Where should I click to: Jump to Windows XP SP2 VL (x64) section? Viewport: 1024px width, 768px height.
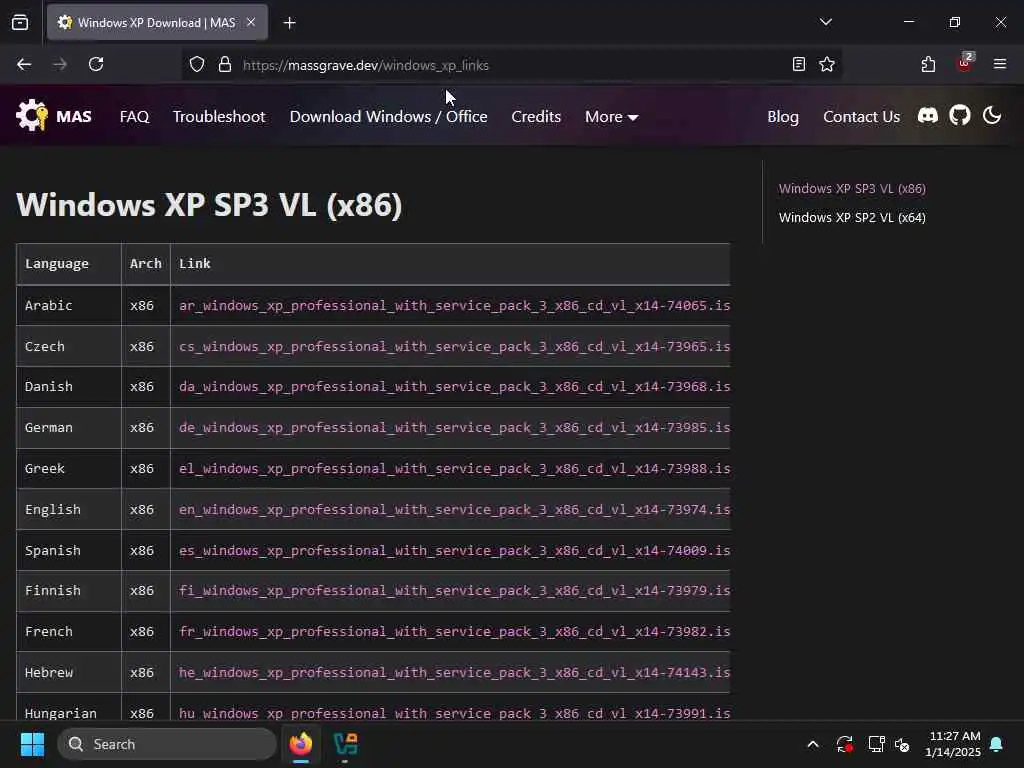[x=852, y=217]
